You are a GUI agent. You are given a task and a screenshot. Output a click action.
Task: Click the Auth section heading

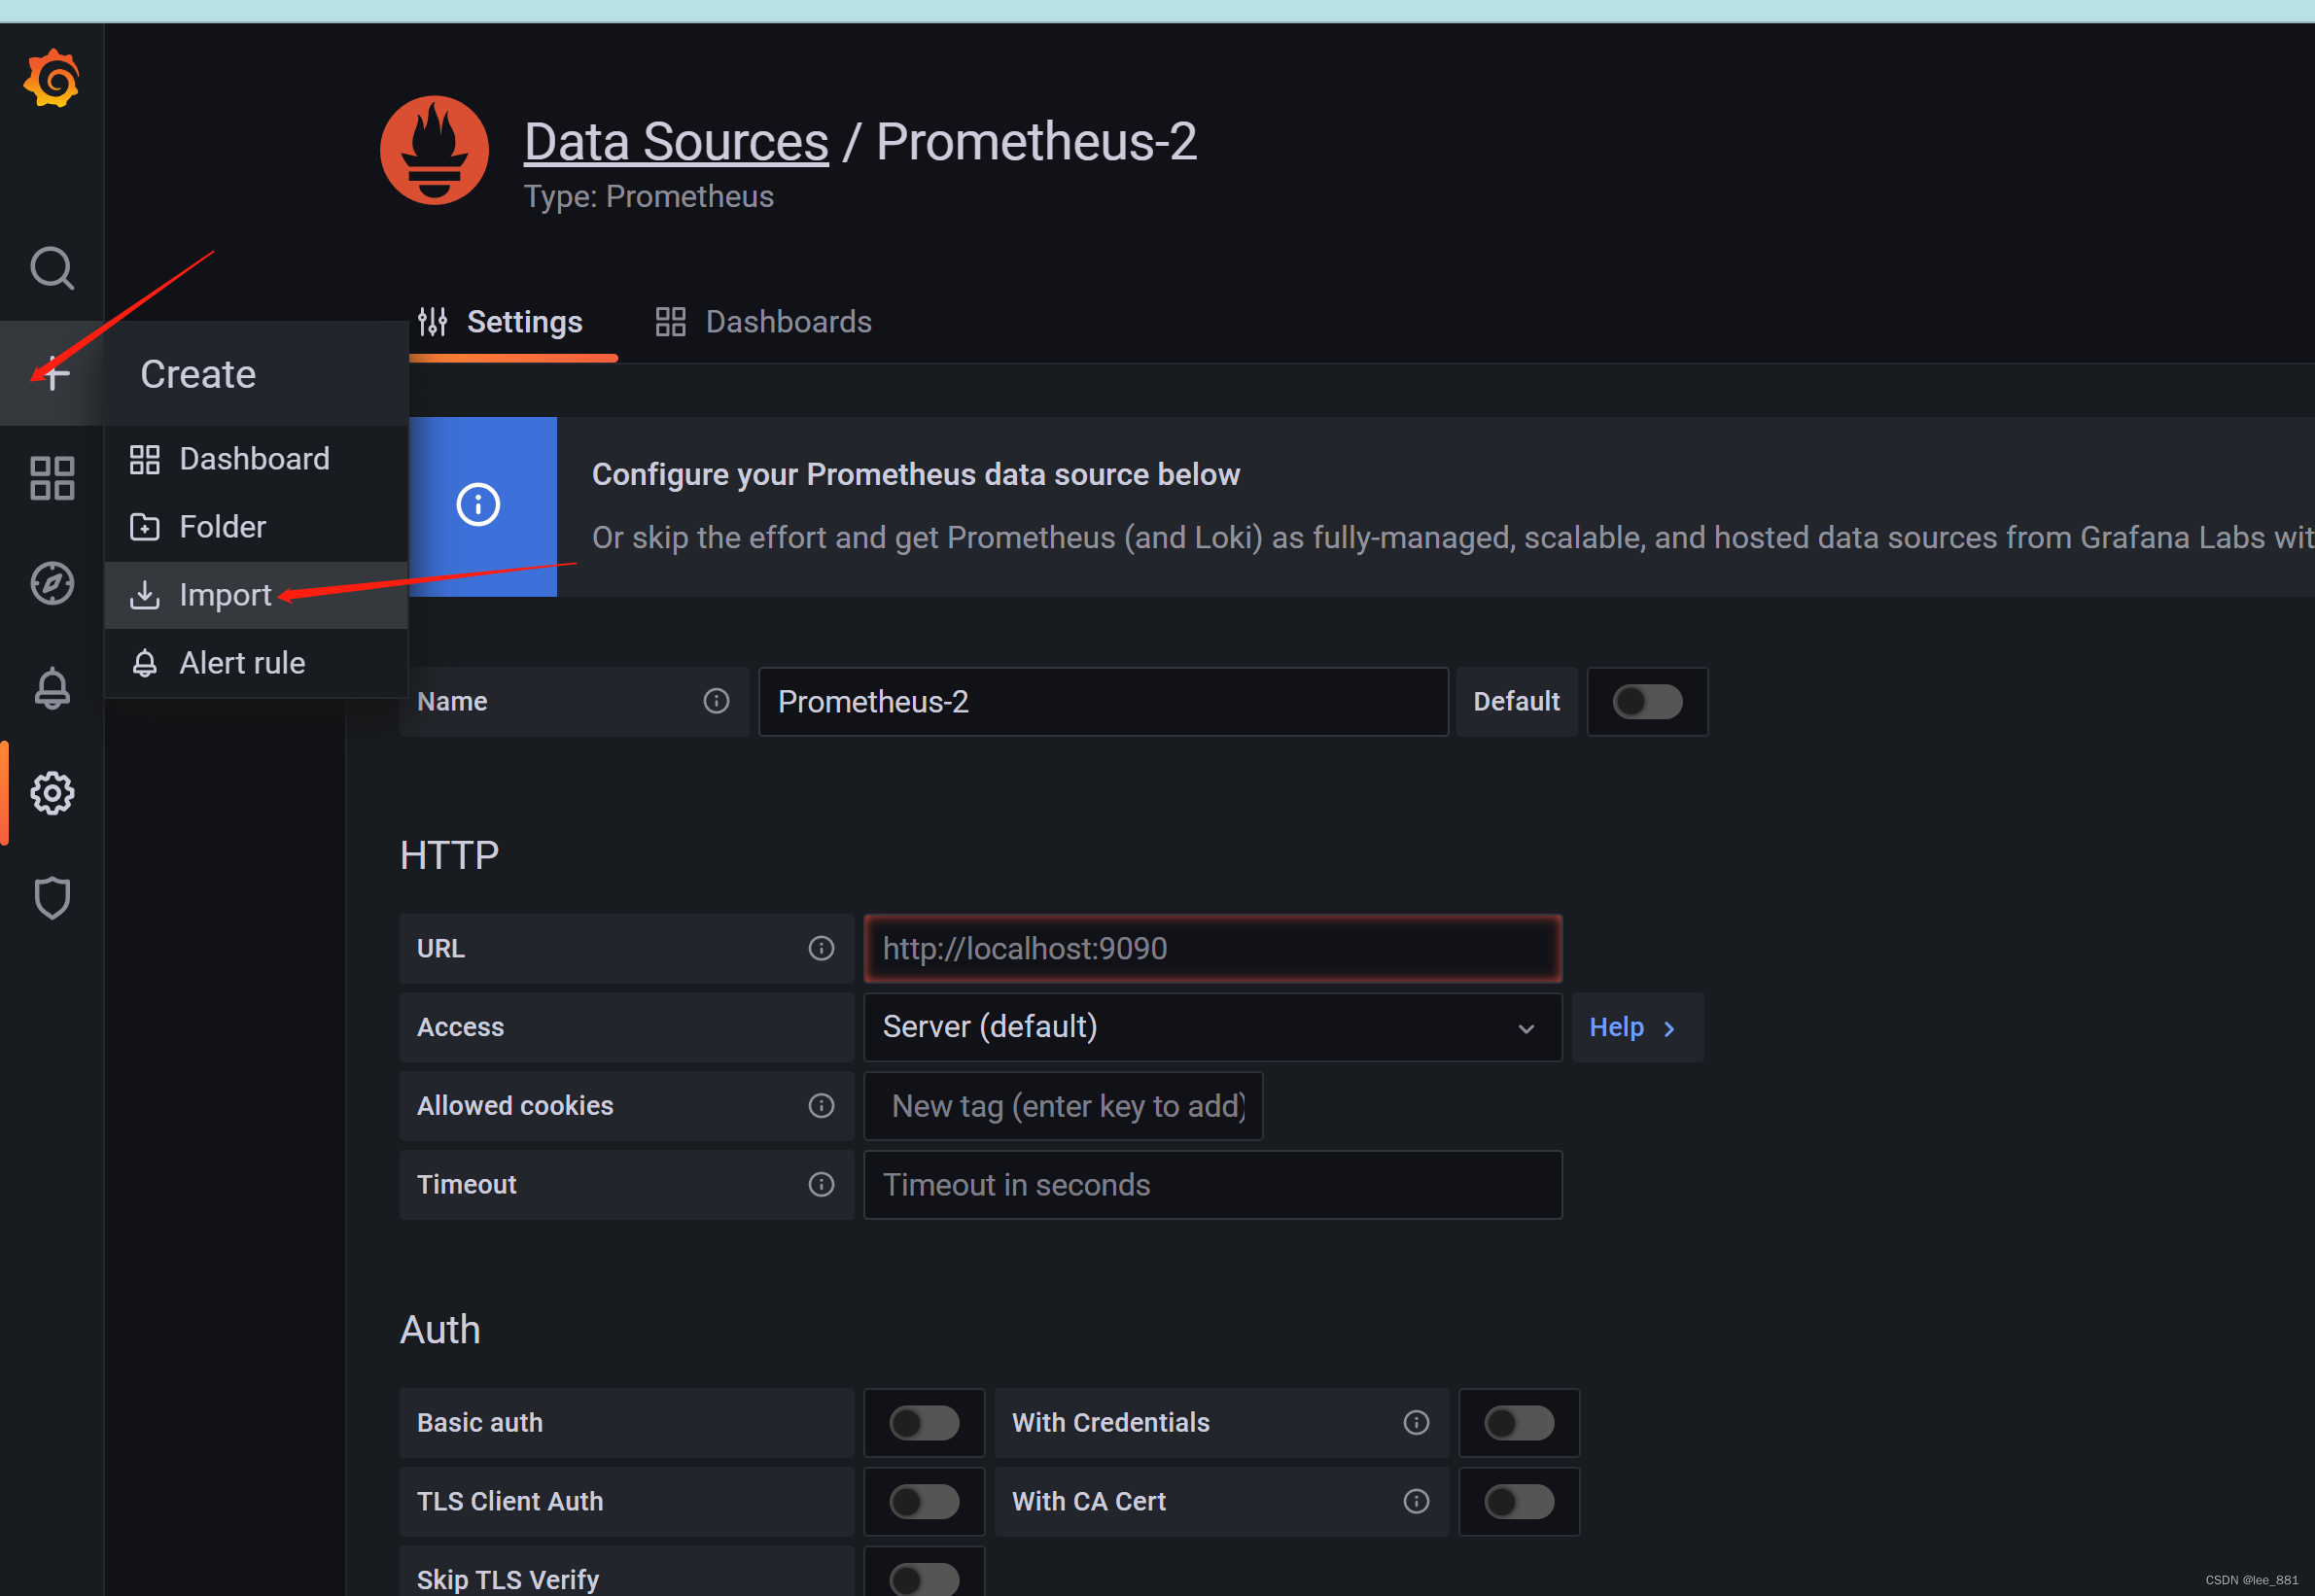pos(440,1329)
